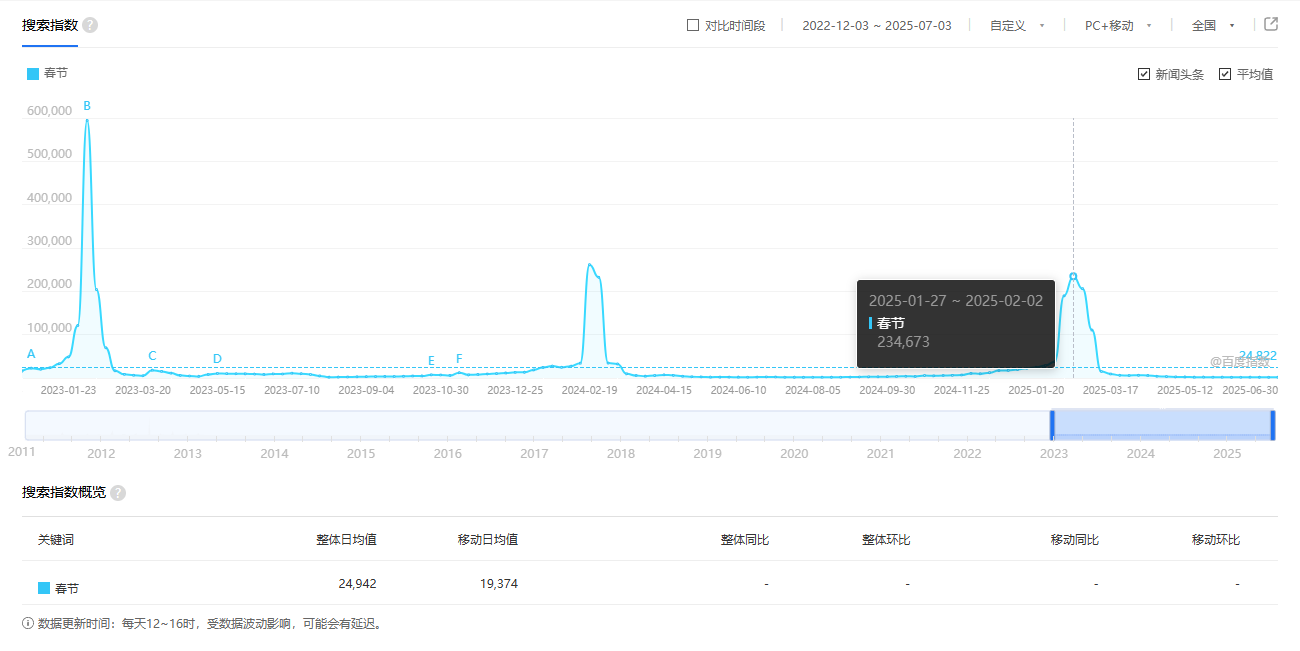
Task: Click the info icon before 数据更新时间
Action: (x=28, y=624)
